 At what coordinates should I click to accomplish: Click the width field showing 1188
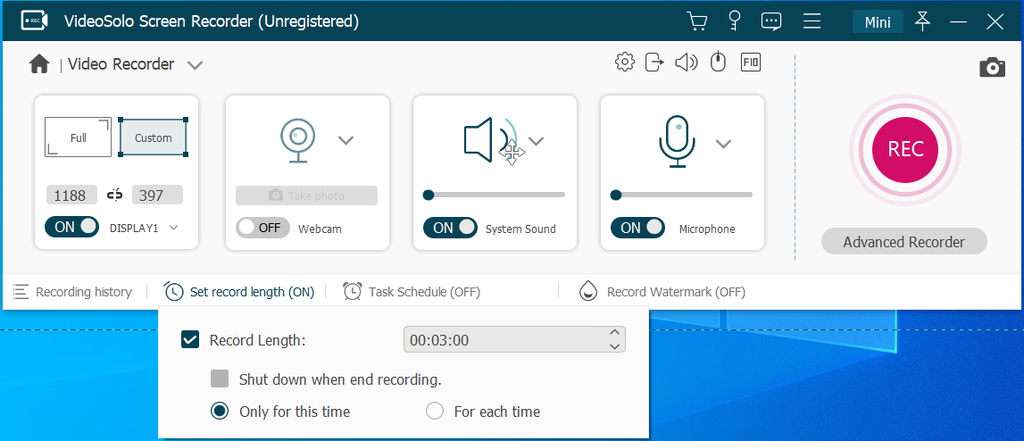71,195
